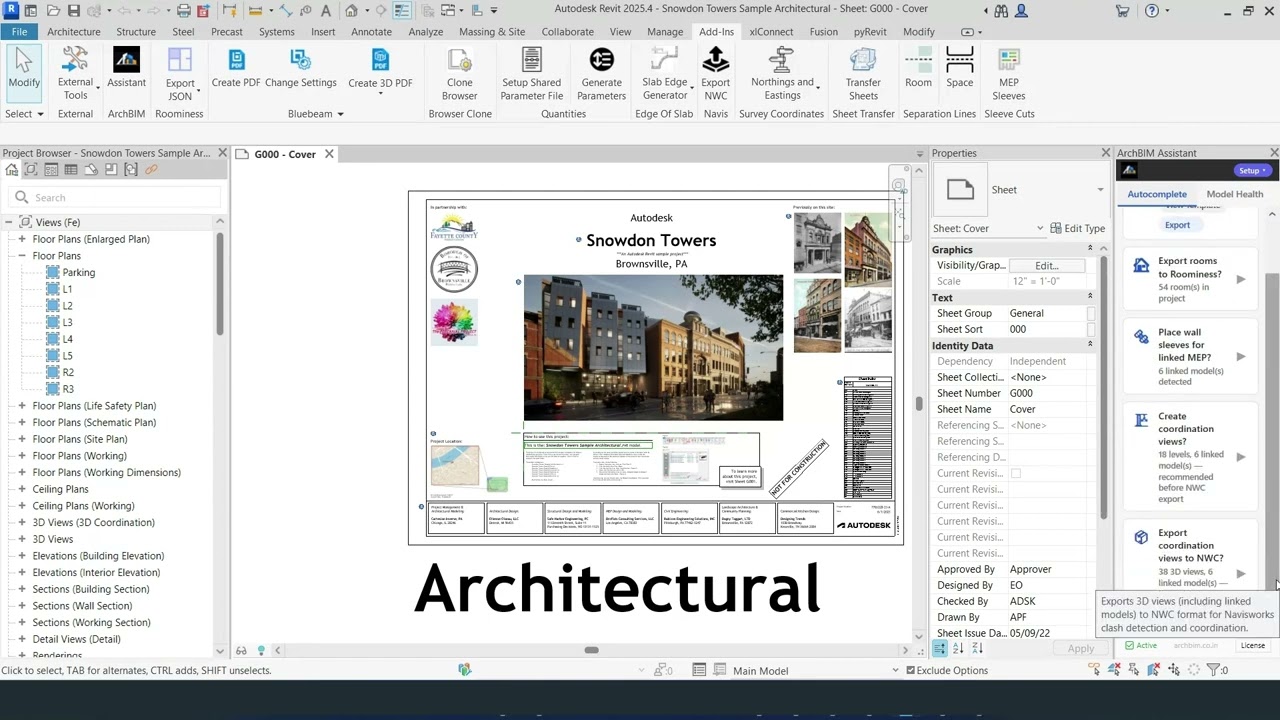Click the Transfer Sheets tool
The width and height of the screenshot is (1280, 720).
(863, 73)
